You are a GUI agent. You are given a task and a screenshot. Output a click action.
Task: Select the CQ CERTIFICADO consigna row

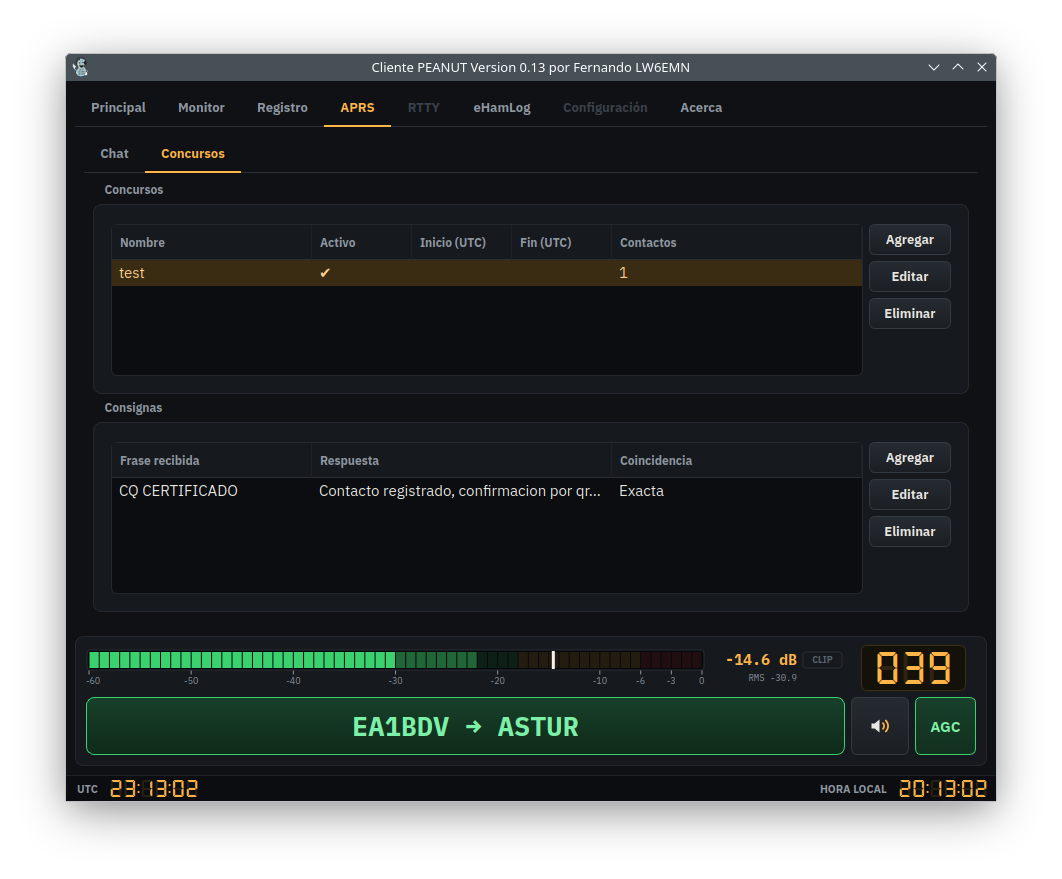pyautogui.click(x=486, y=491)
